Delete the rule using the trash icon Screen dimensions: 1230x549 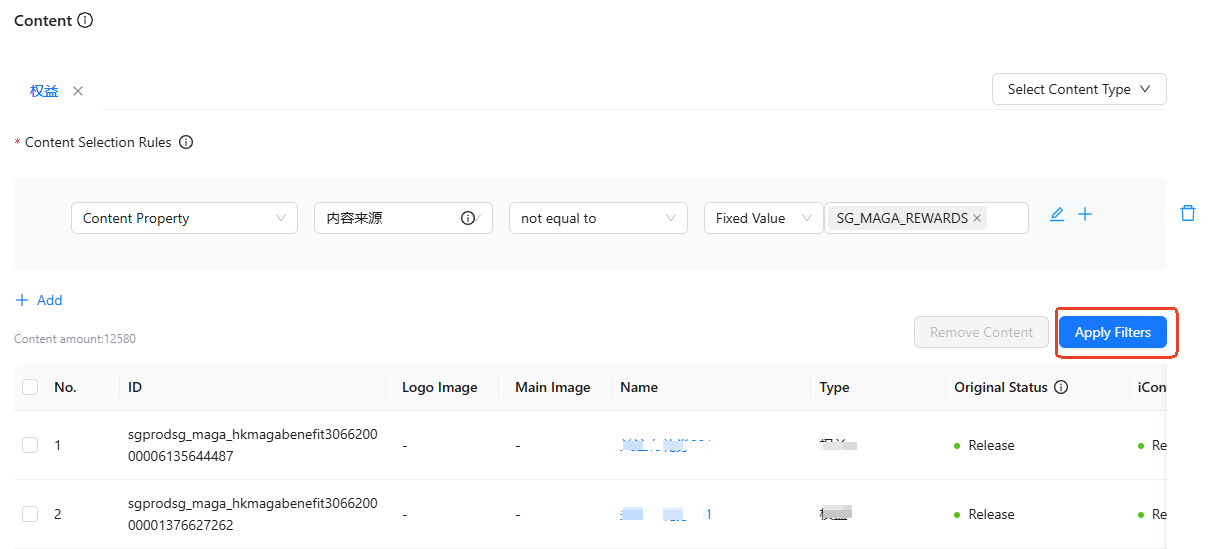[1188, 213]
